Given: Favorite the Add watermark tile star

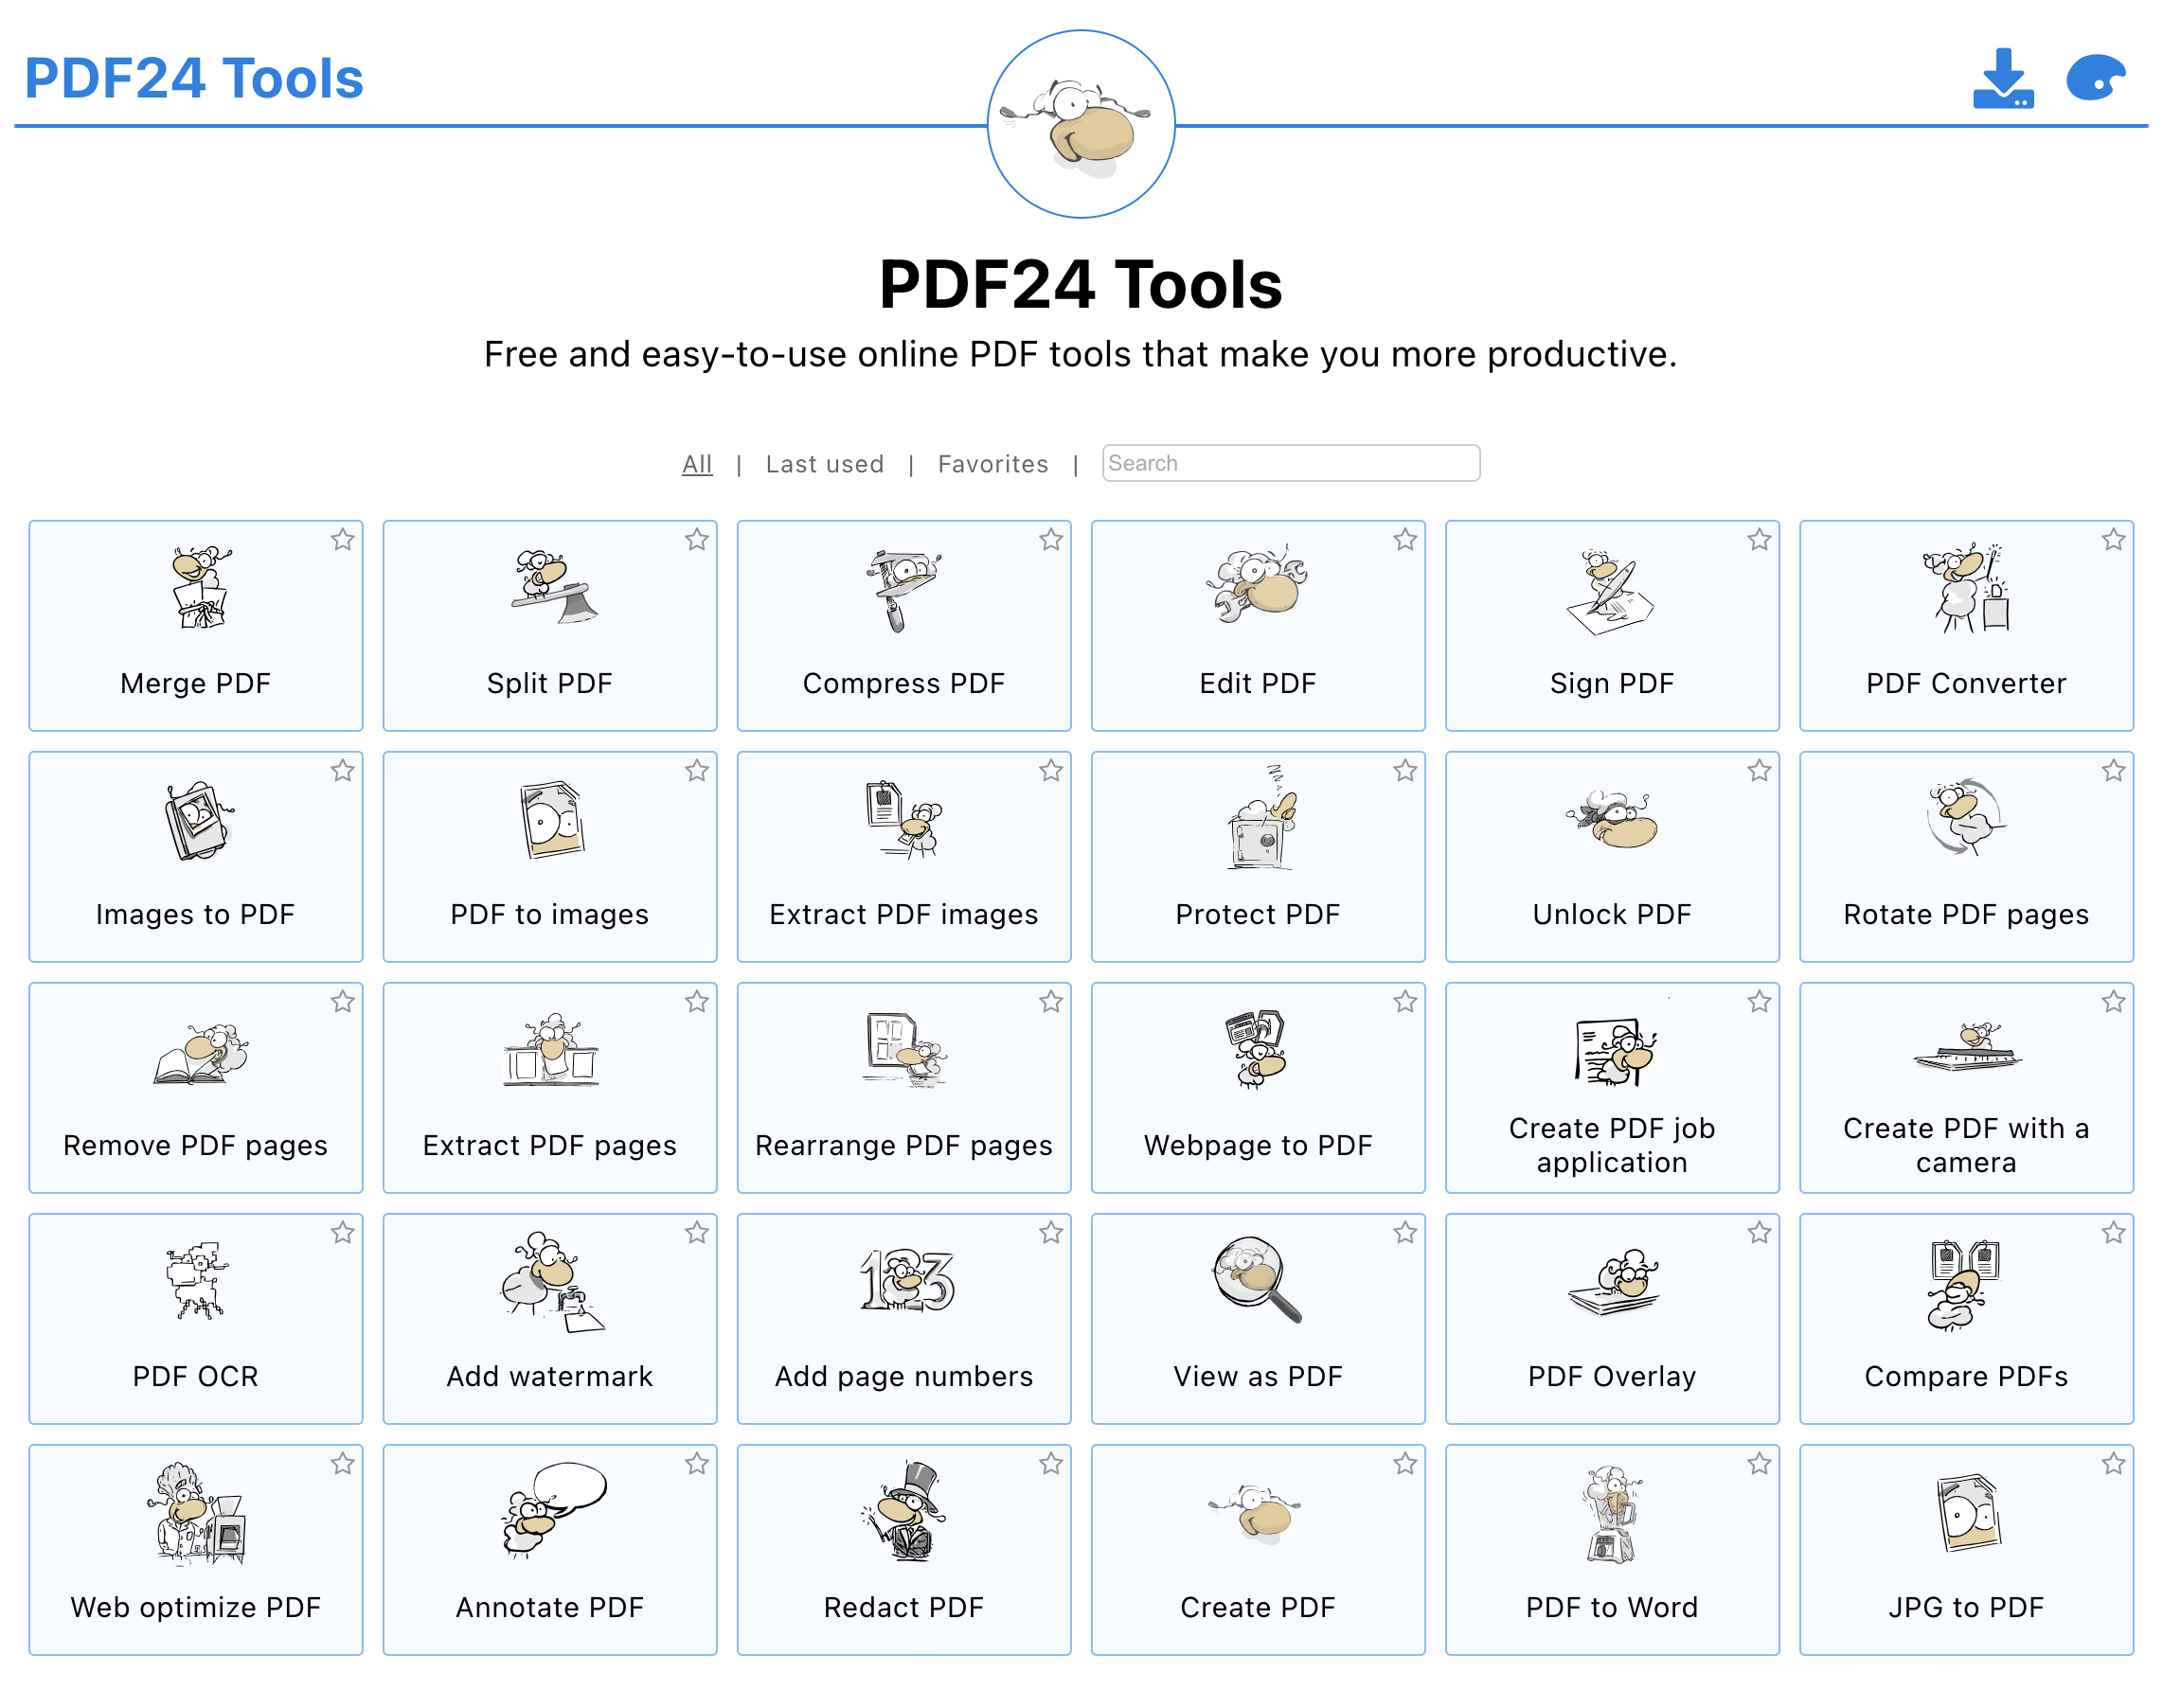Looking at the screenshot, I should tap(697, 1233).
